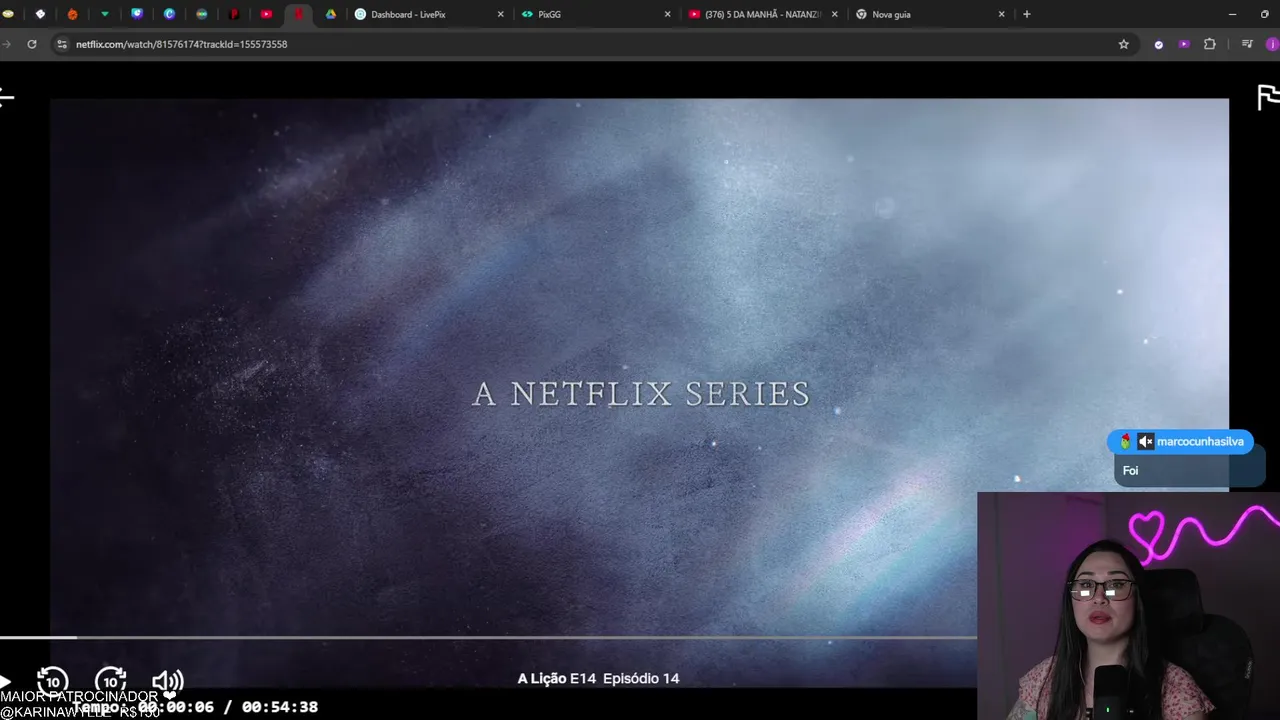
Task: Switch to YouTube pinned tab icon
Action: (266, 14)
